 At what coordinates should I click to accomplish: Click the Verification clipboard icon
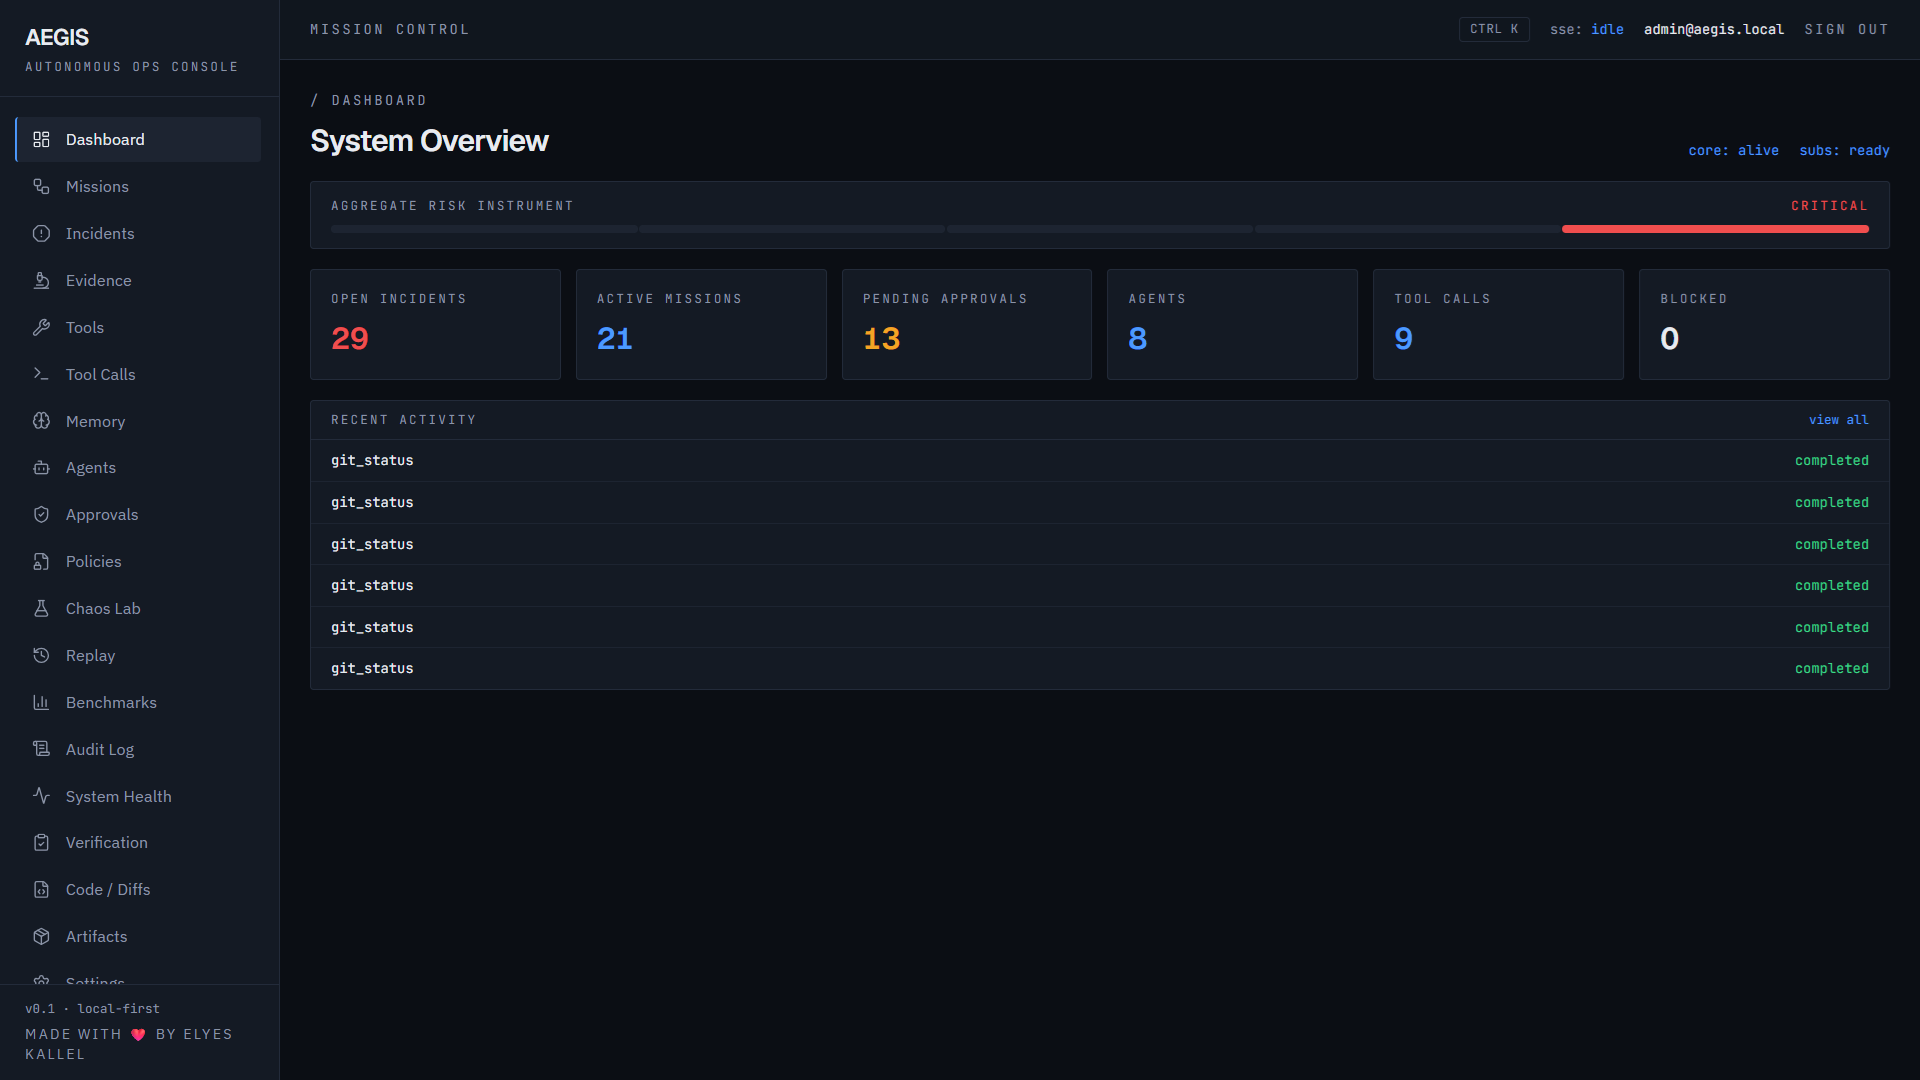[x=41, y=842]
